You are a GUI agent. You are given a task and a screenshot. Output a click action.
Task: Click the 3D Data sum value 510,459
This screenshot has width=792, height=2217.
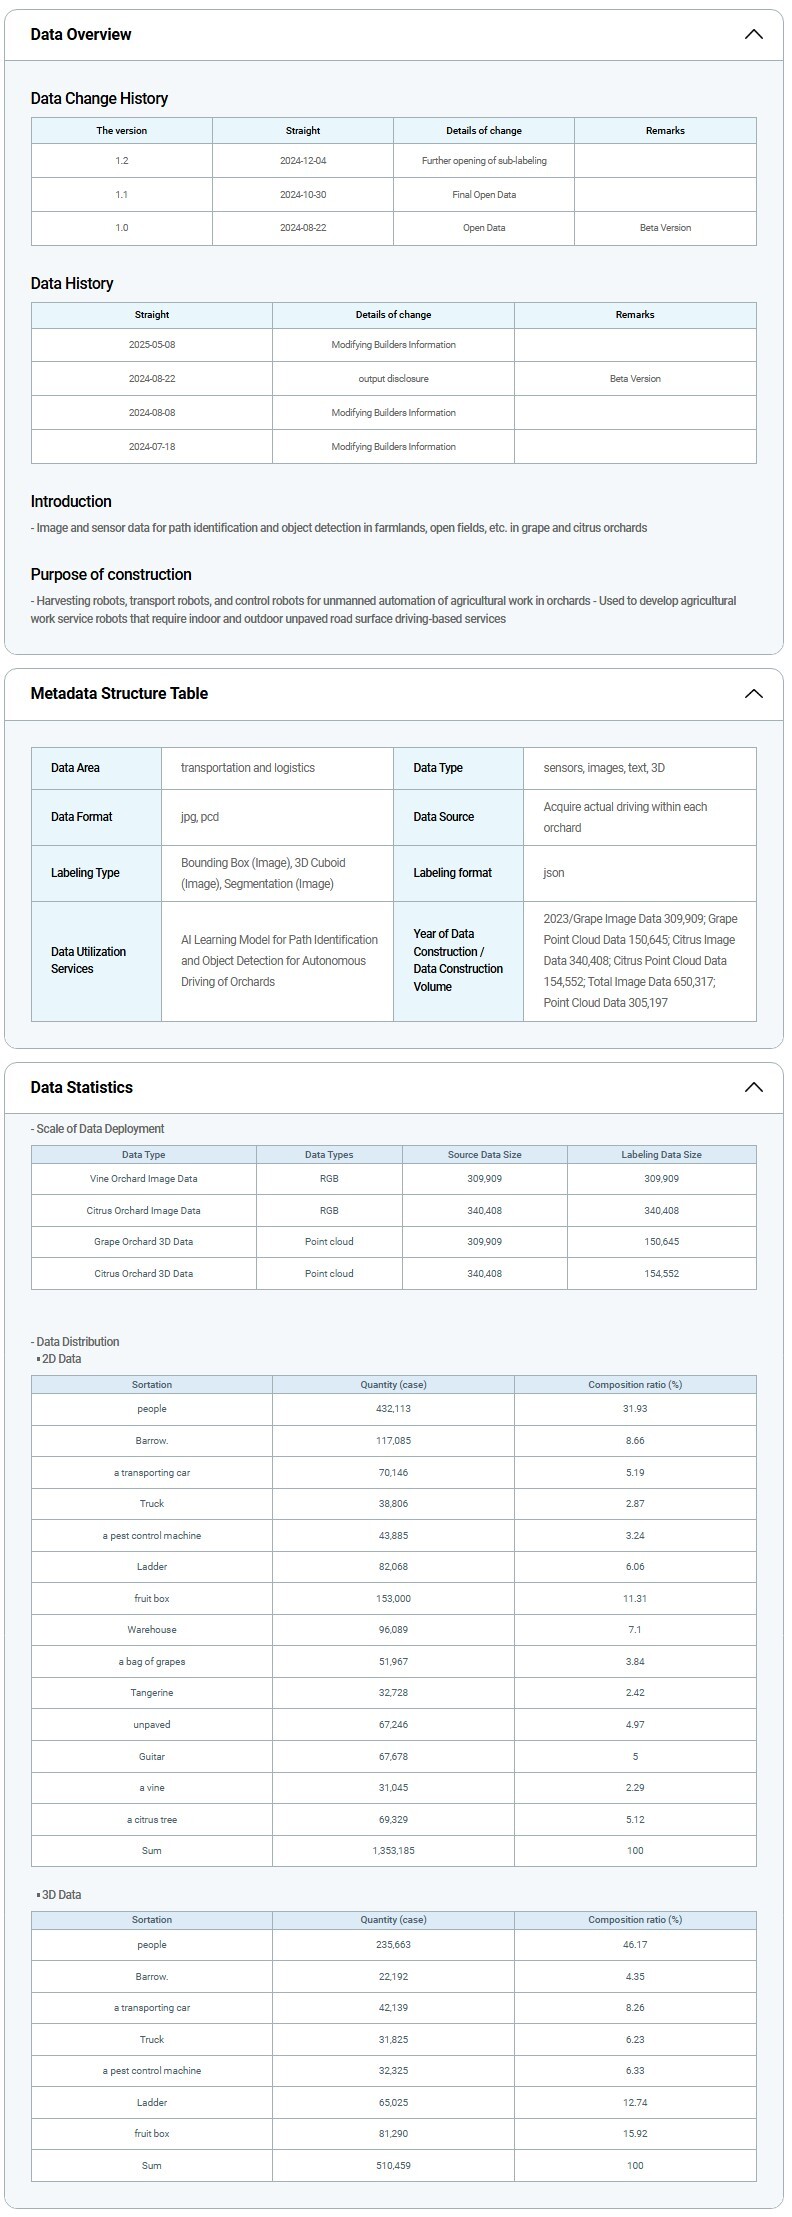393,2165
